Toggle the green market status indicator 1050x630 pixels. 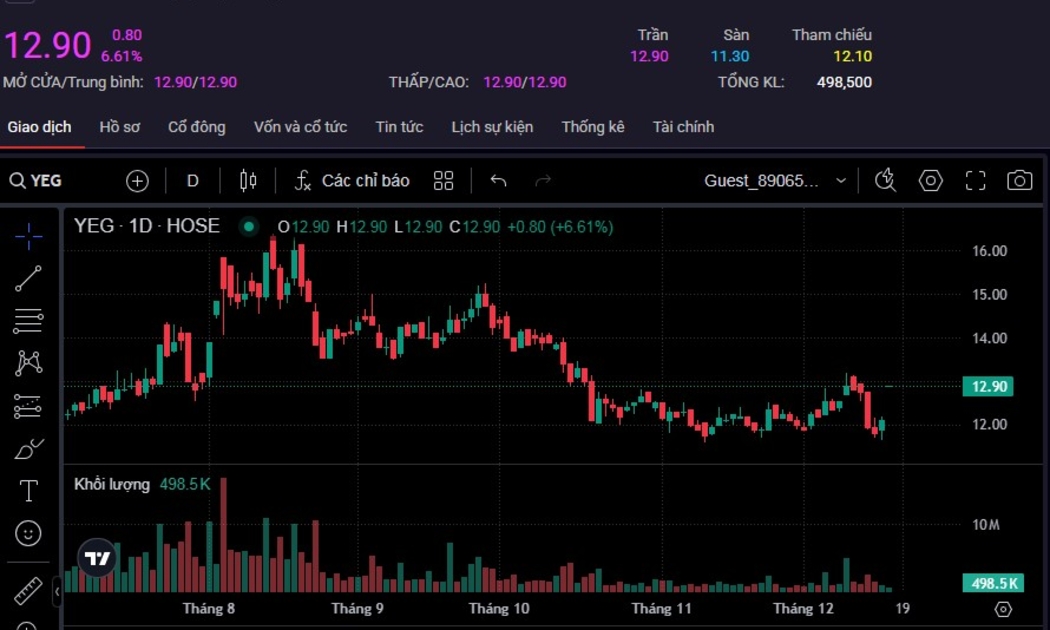click(x=248, y=227)
